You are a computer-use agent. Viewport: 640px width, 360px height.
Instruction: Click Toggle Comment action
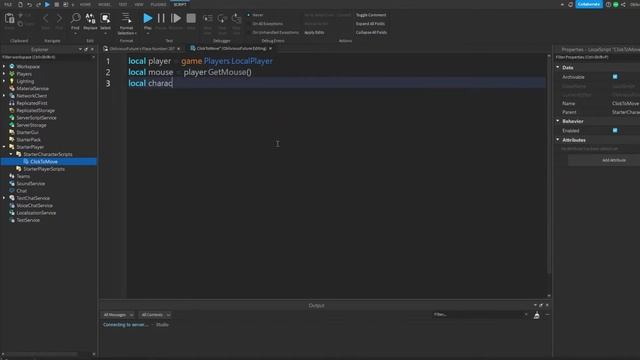pos(371,15)
